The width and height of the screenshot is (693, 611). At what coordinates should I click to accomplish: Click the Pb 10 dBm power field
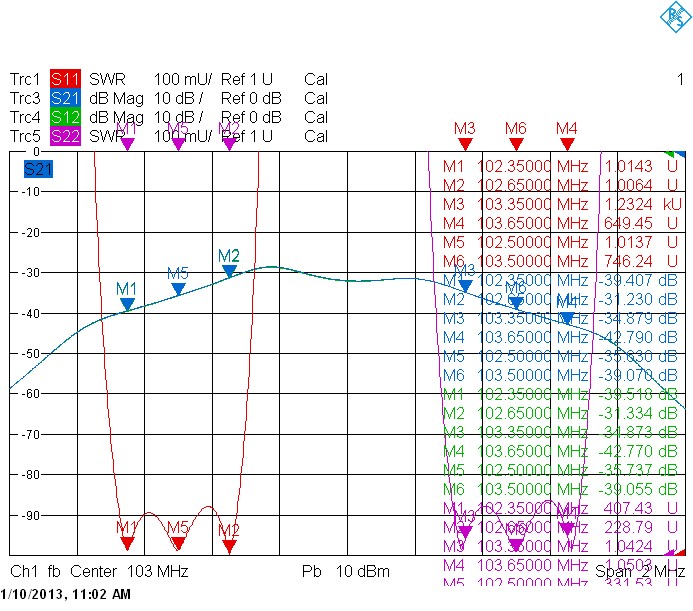point(346,571)
